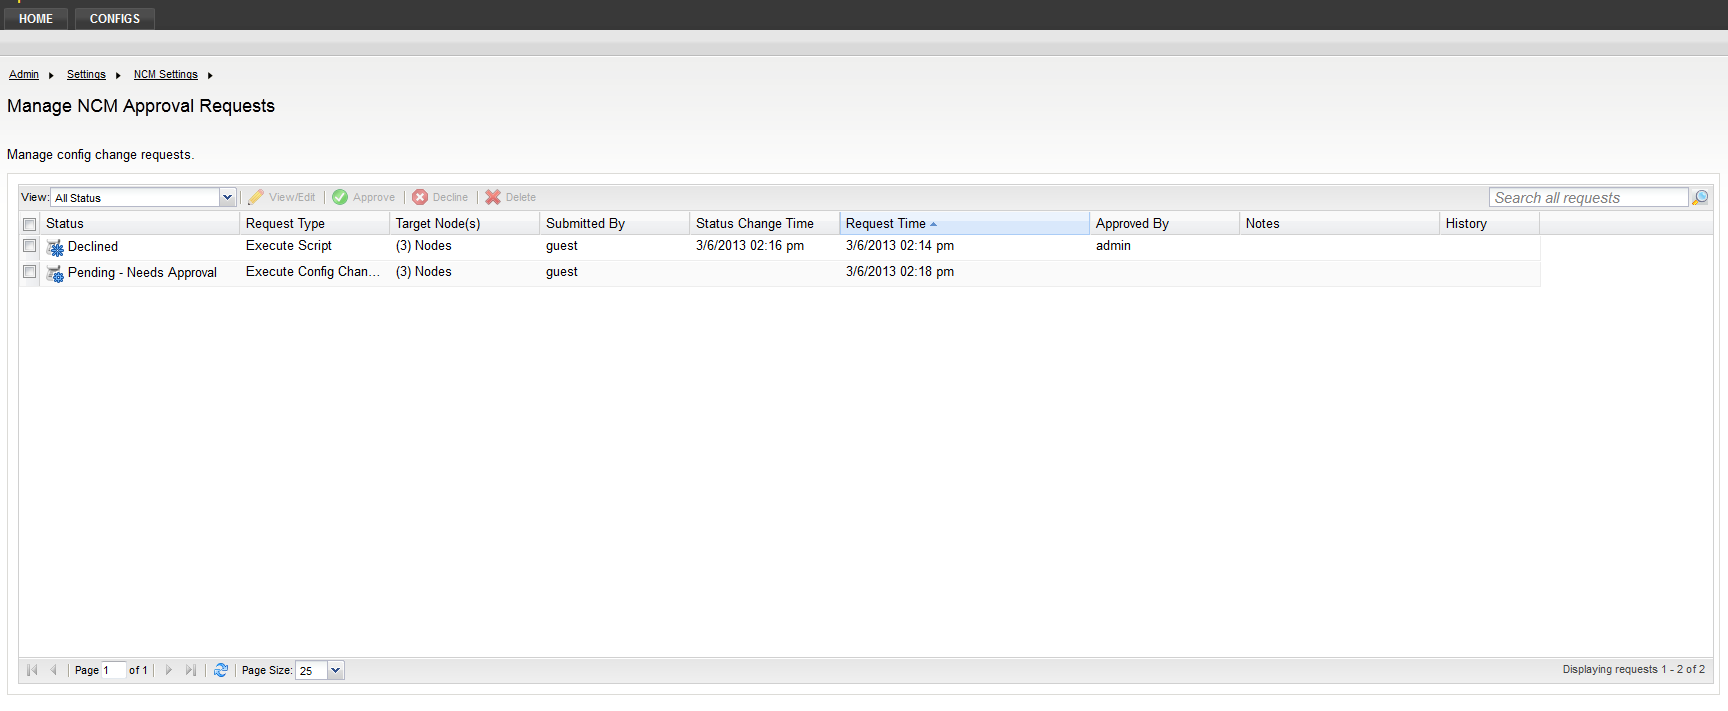Sort by the Target Node(s) column header

(465, 223)
